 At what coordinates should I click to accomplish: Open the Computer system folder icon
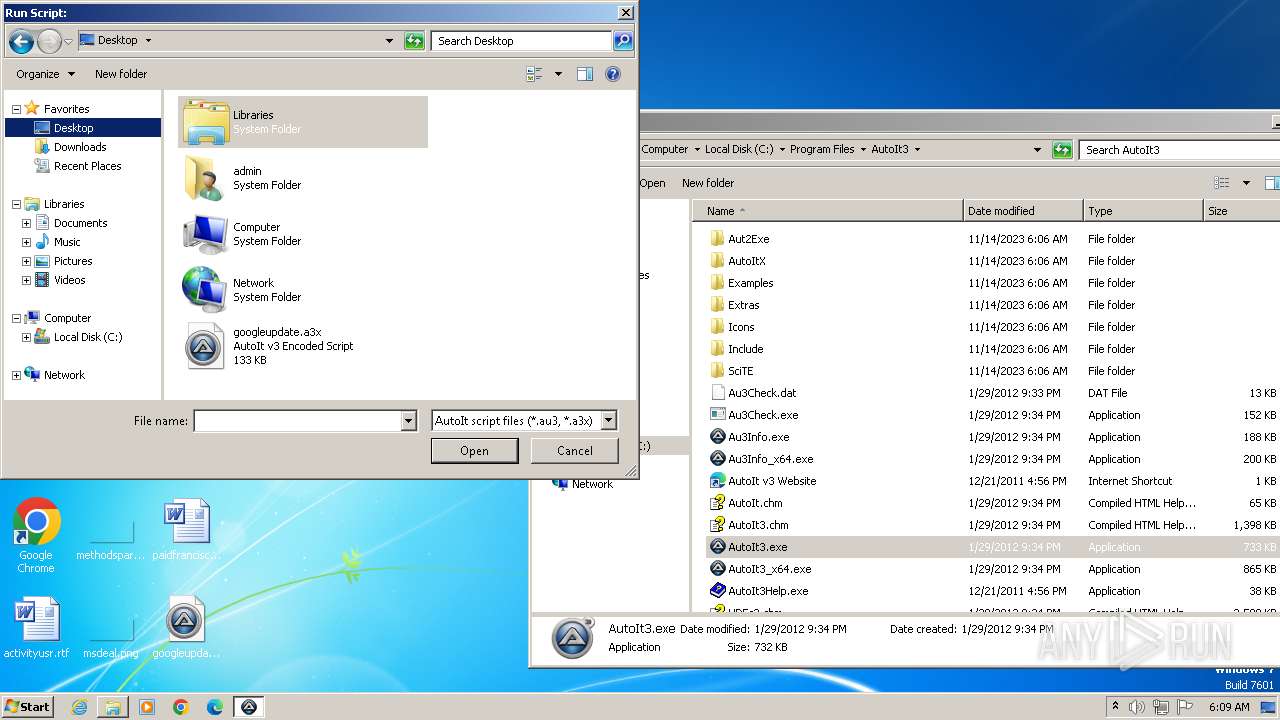(x=205, y=234)
